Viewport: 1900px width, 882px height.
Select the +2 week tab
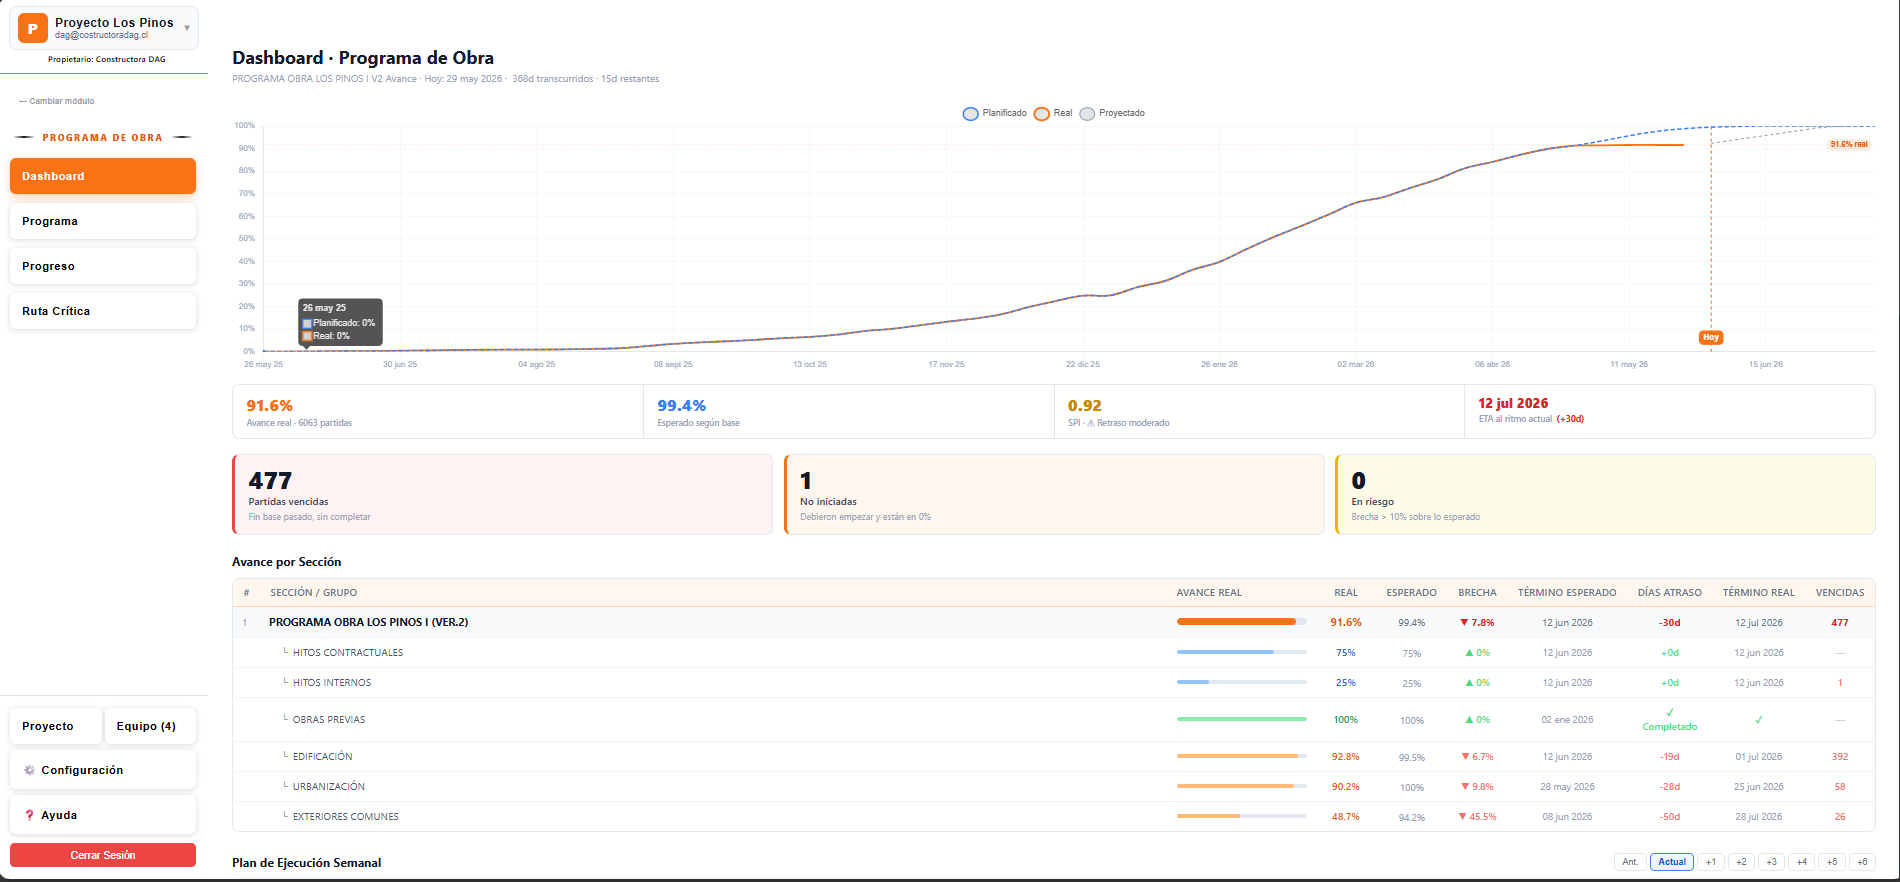pyautogui.click(x=1741, y=862)
